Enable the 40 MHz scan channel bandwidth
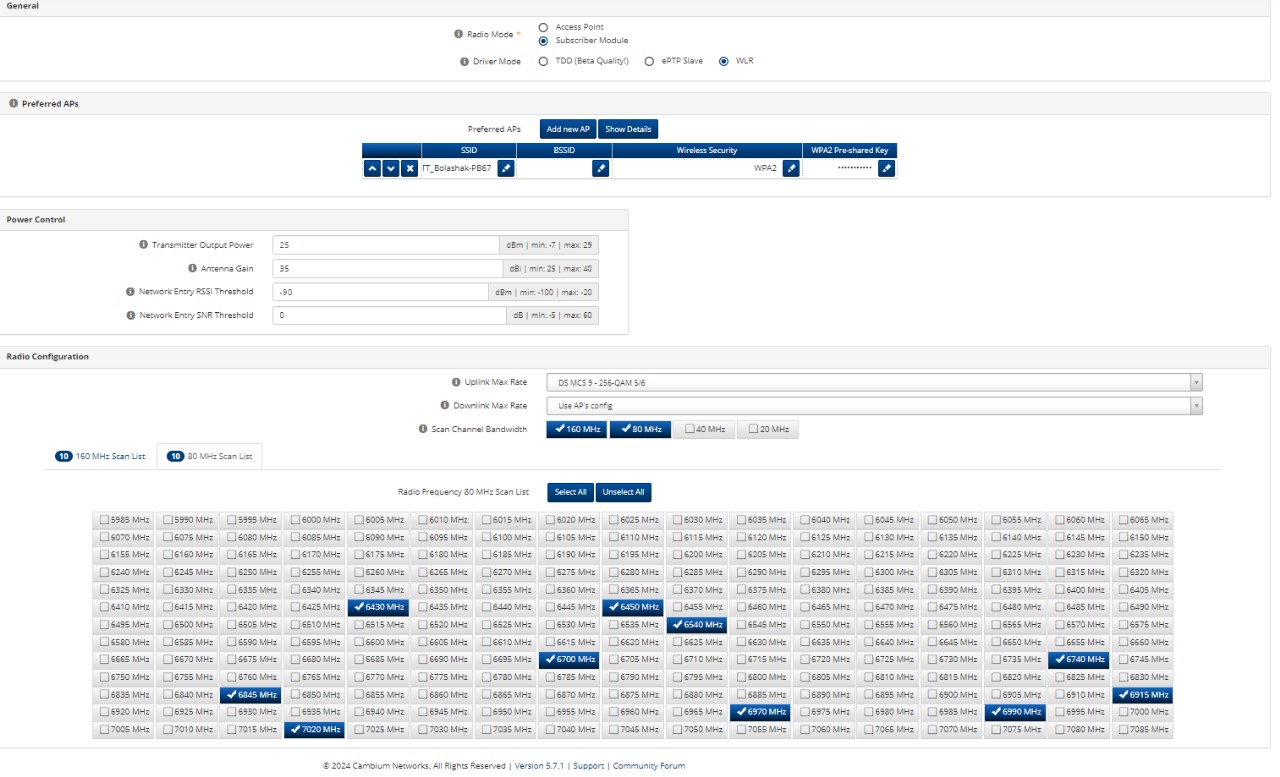The image size is (1280, 777). [x=704, y=430]
